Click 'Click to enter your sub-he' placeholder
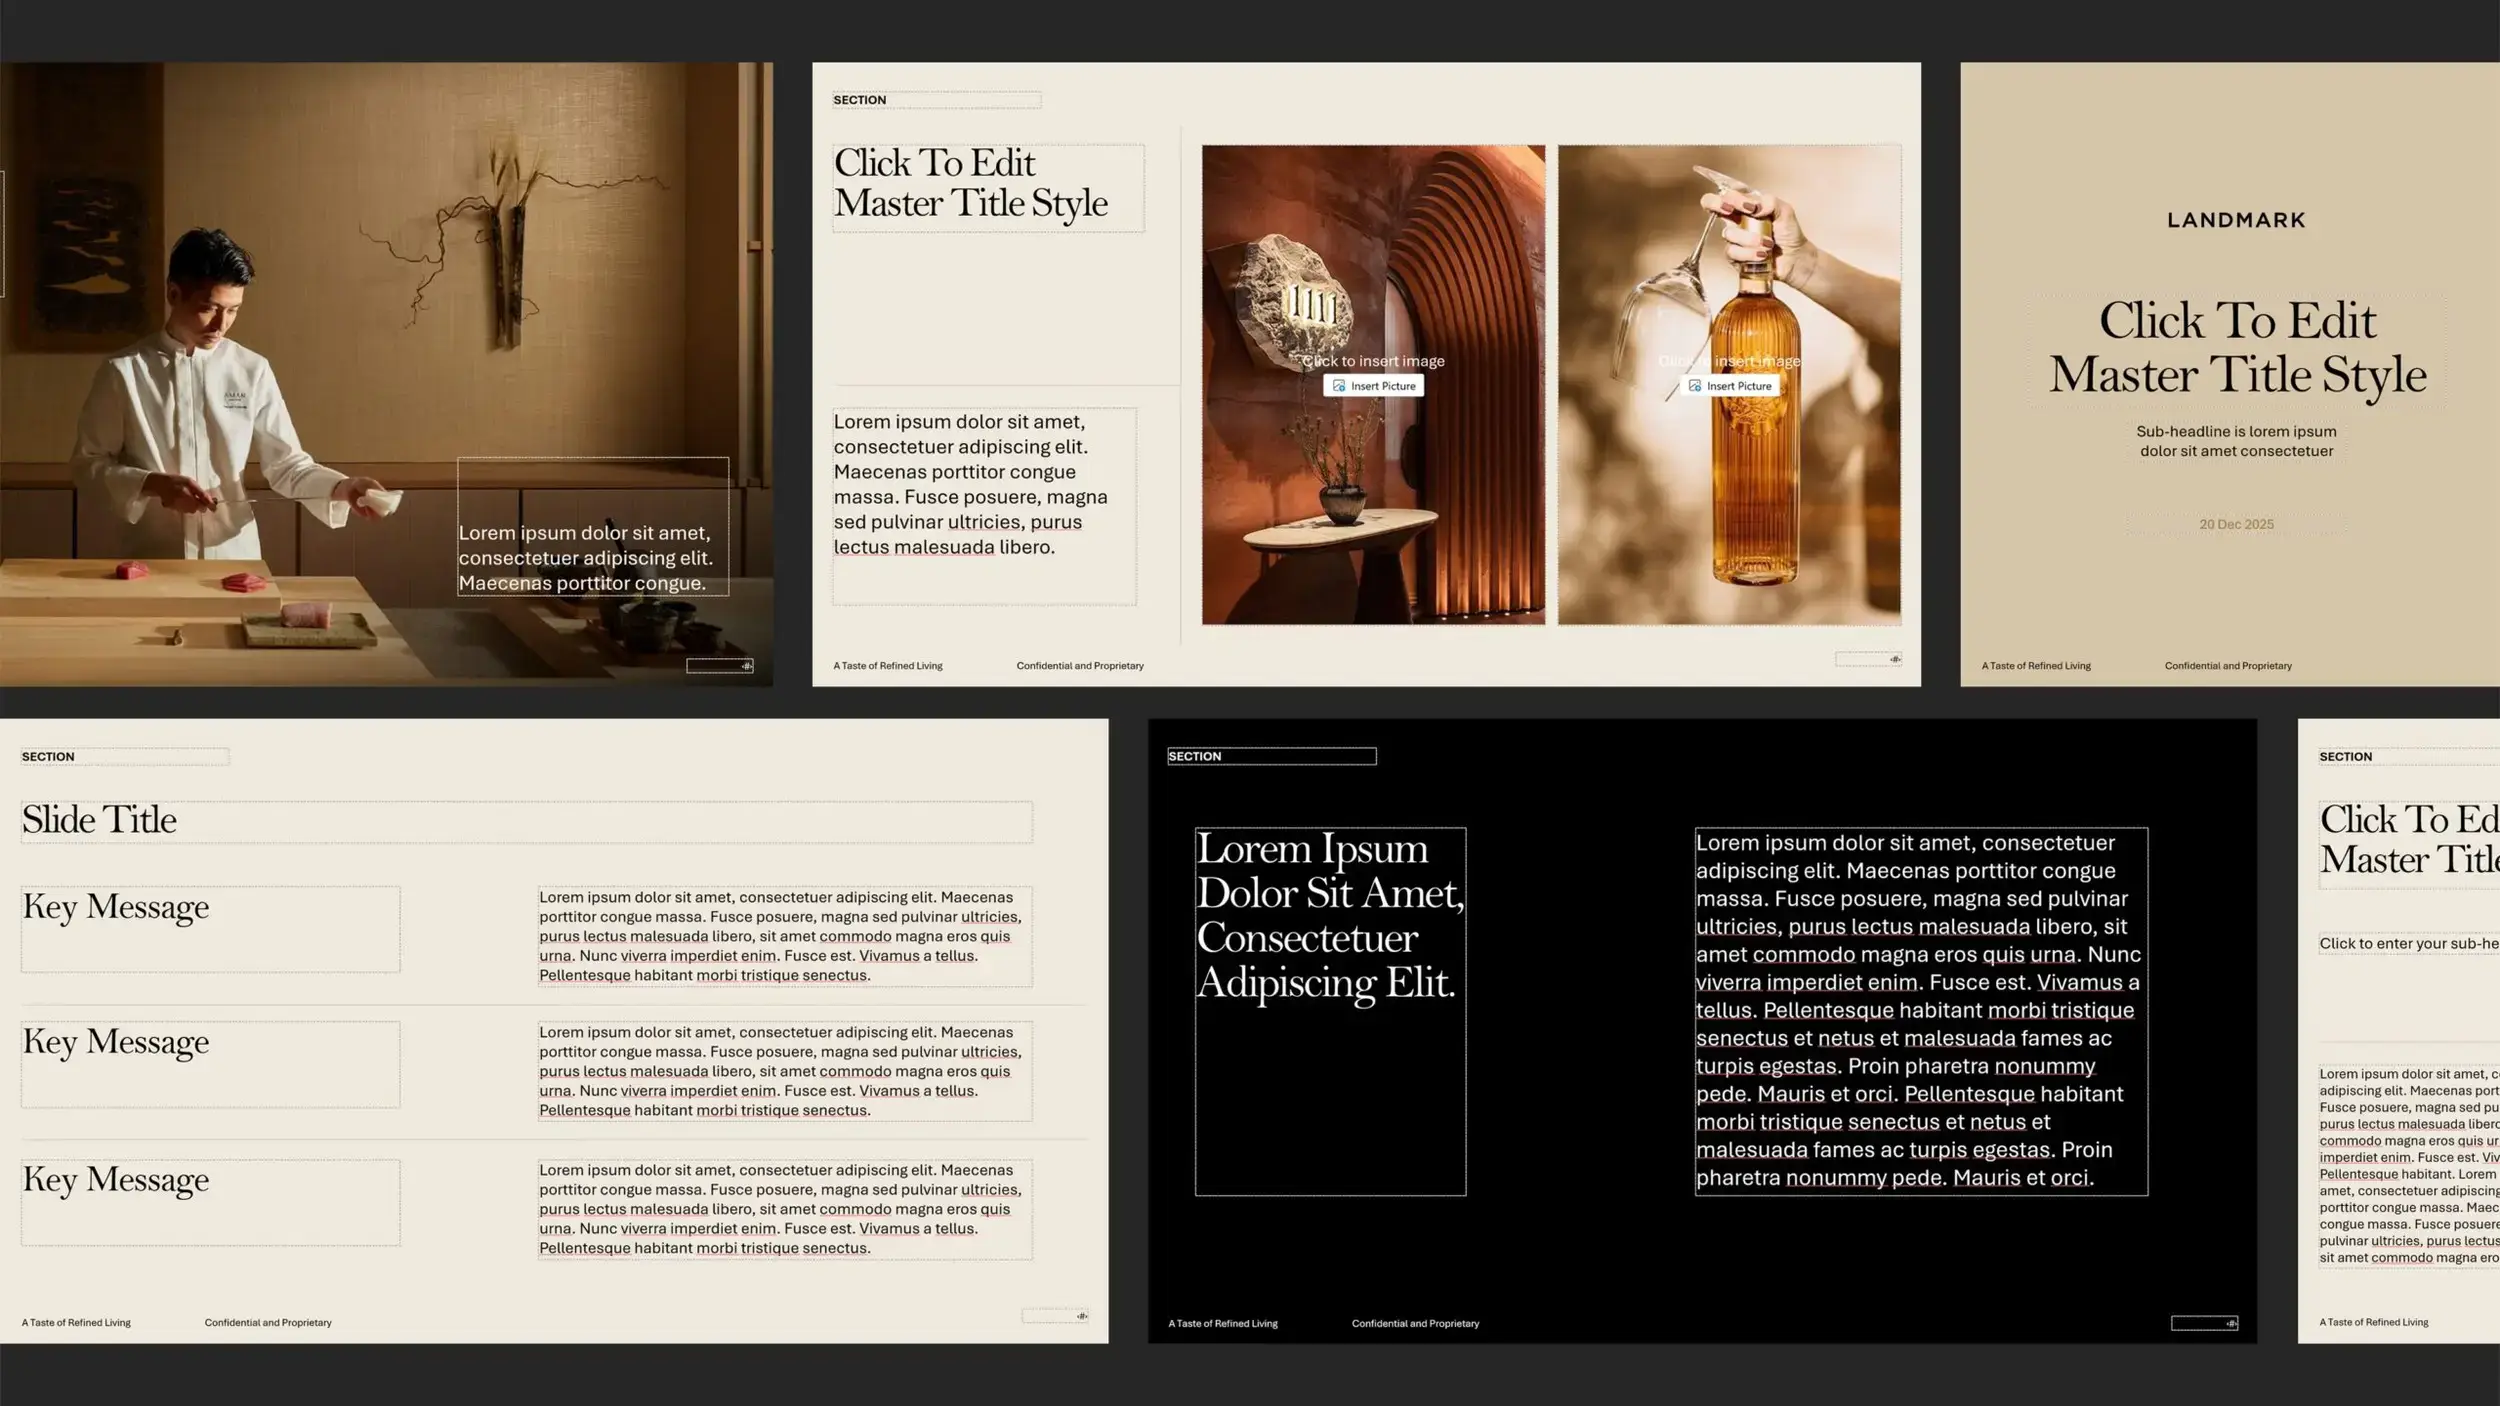 tap(2408, 943)
